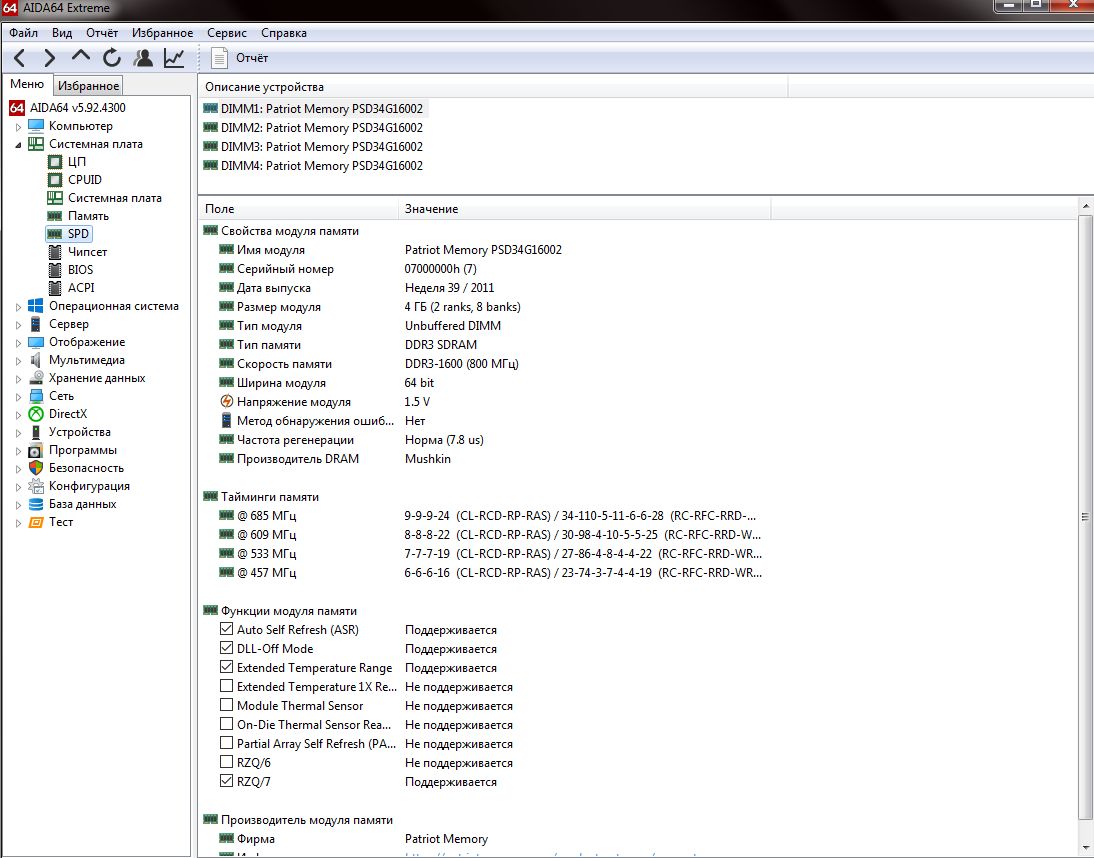This screenshot has width=1094, height=858.
Task: Select DIMM2: Patriot Memory PSD34G16002
Action: pyautogui.click(x=313, y=128)
